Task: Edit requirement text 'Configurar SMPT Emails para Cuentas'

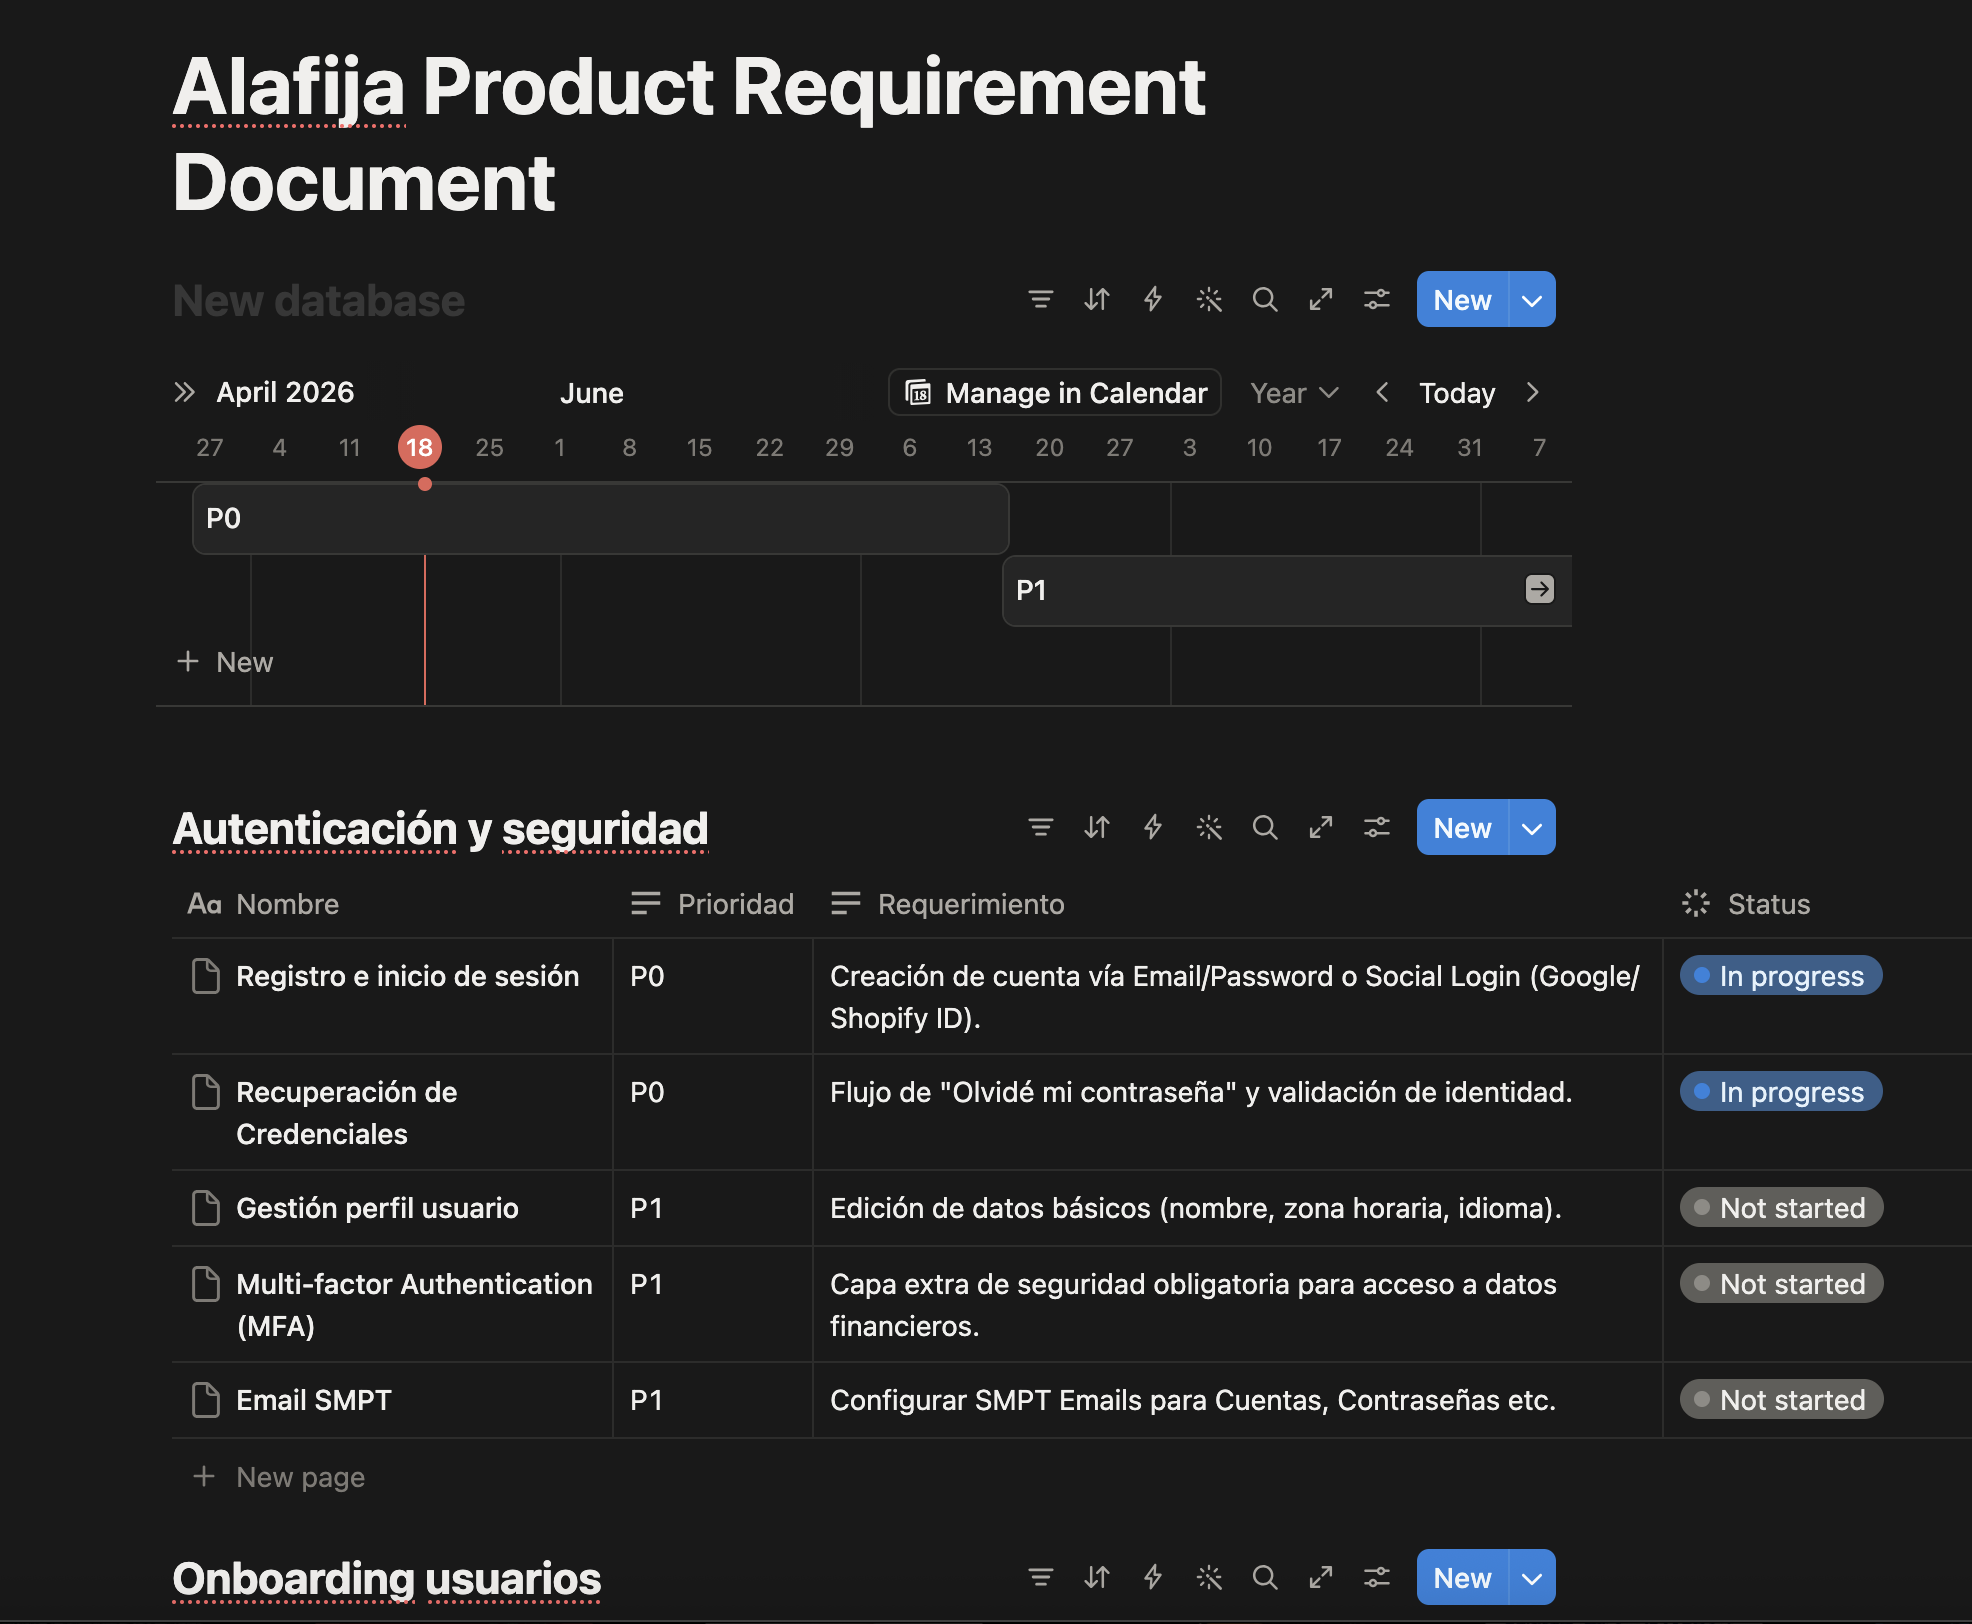Action: tap(1193, 1400)
